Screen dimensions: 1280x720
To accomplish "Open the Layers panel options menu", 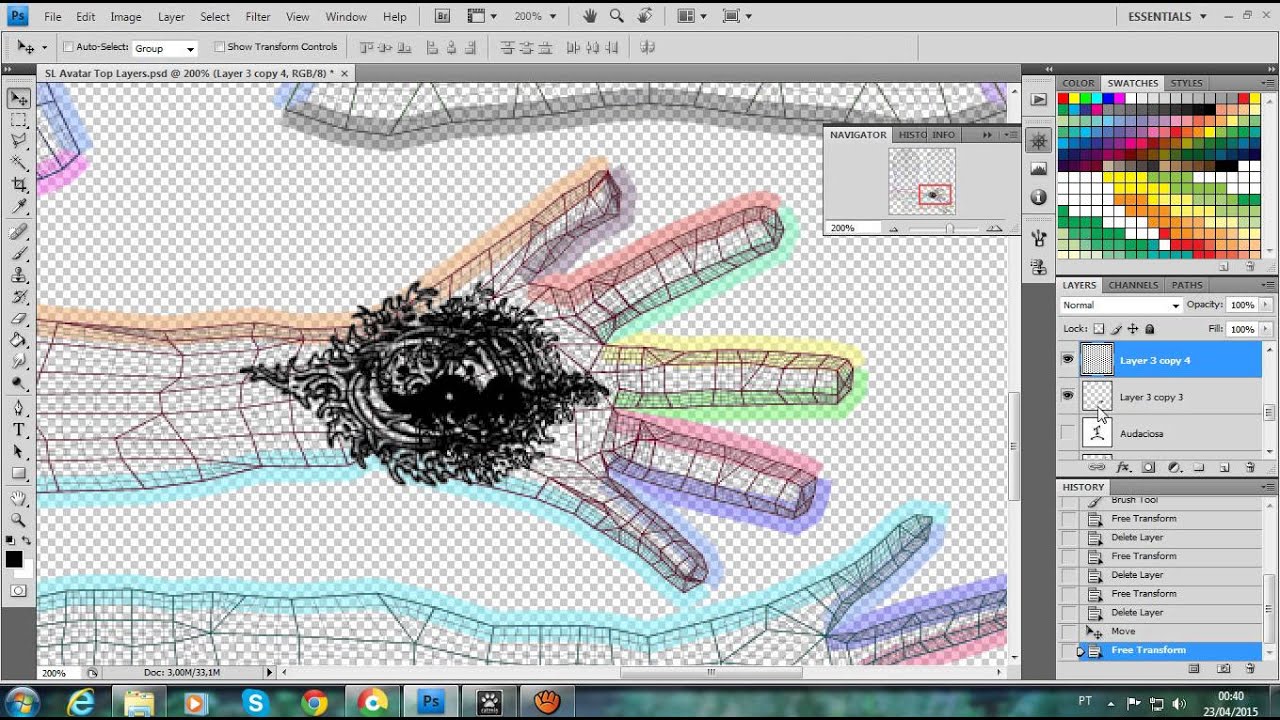I will pyautogui.click(x=1267, y=285).
